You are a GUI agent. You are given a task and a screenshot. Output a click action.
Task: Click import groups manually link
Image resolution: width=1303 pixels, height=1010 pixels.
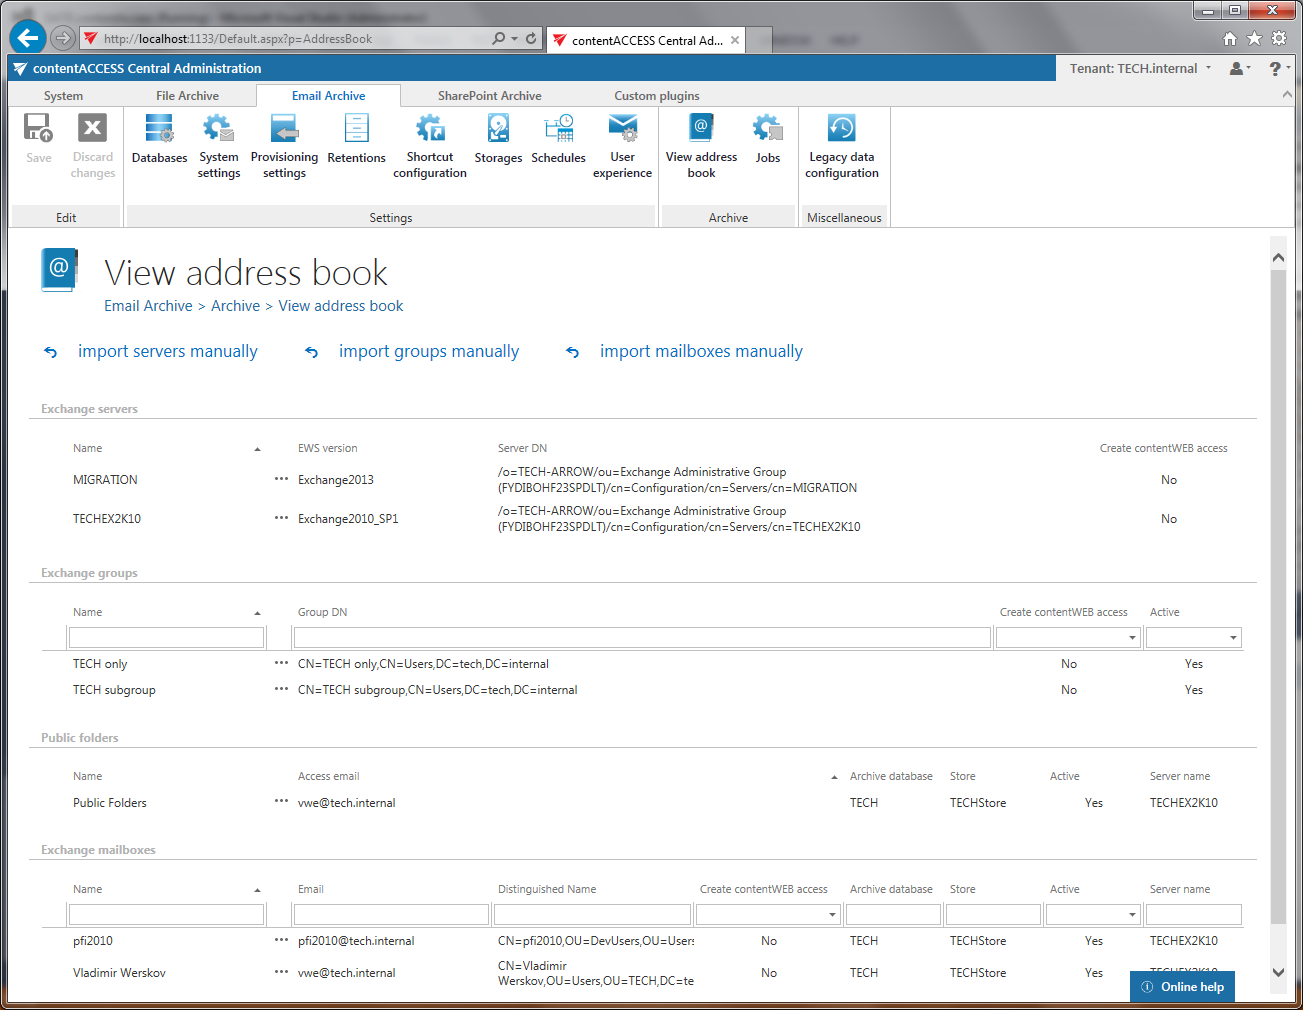[x=429, y=351]
